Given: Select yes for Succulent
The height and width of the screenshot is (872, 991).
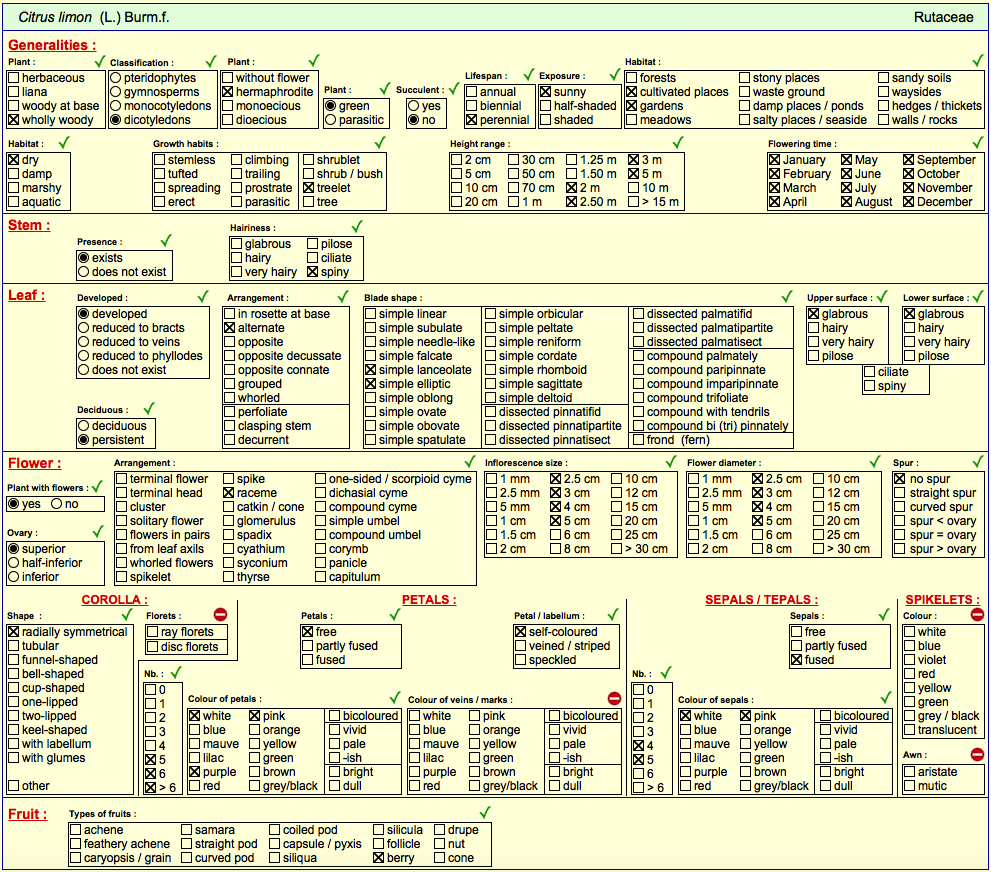Looking at the screenshot, I should tap(414, 106).
